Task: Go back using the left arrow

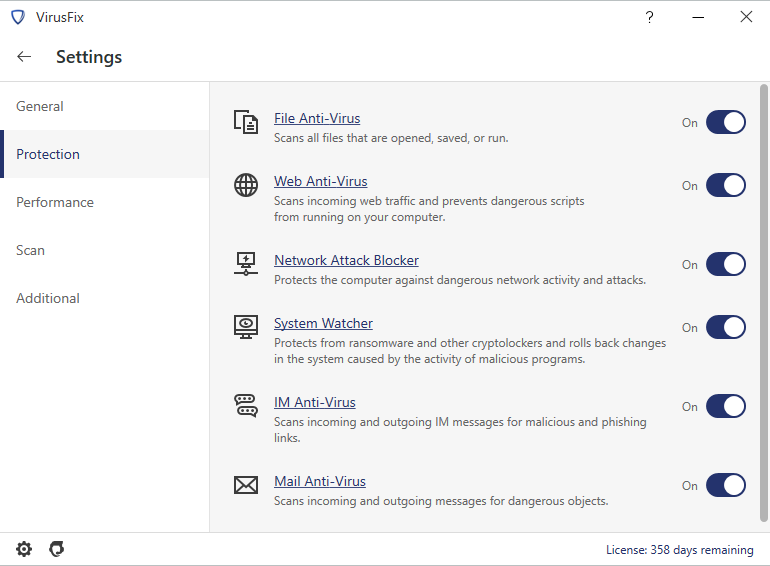Action: point(24,56)
